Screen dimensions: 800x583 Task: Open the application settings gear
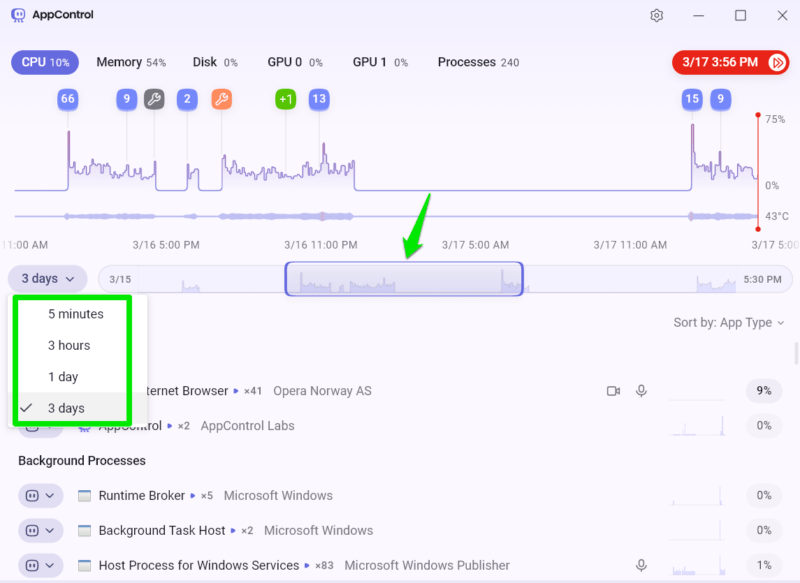tap(656, 16)
